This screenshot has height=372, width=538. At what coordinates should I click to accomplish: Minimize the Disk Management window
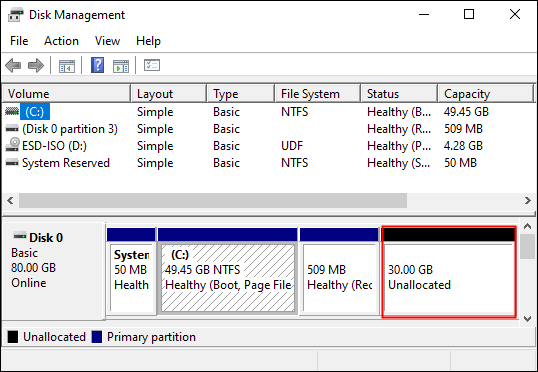click(424, 14)
